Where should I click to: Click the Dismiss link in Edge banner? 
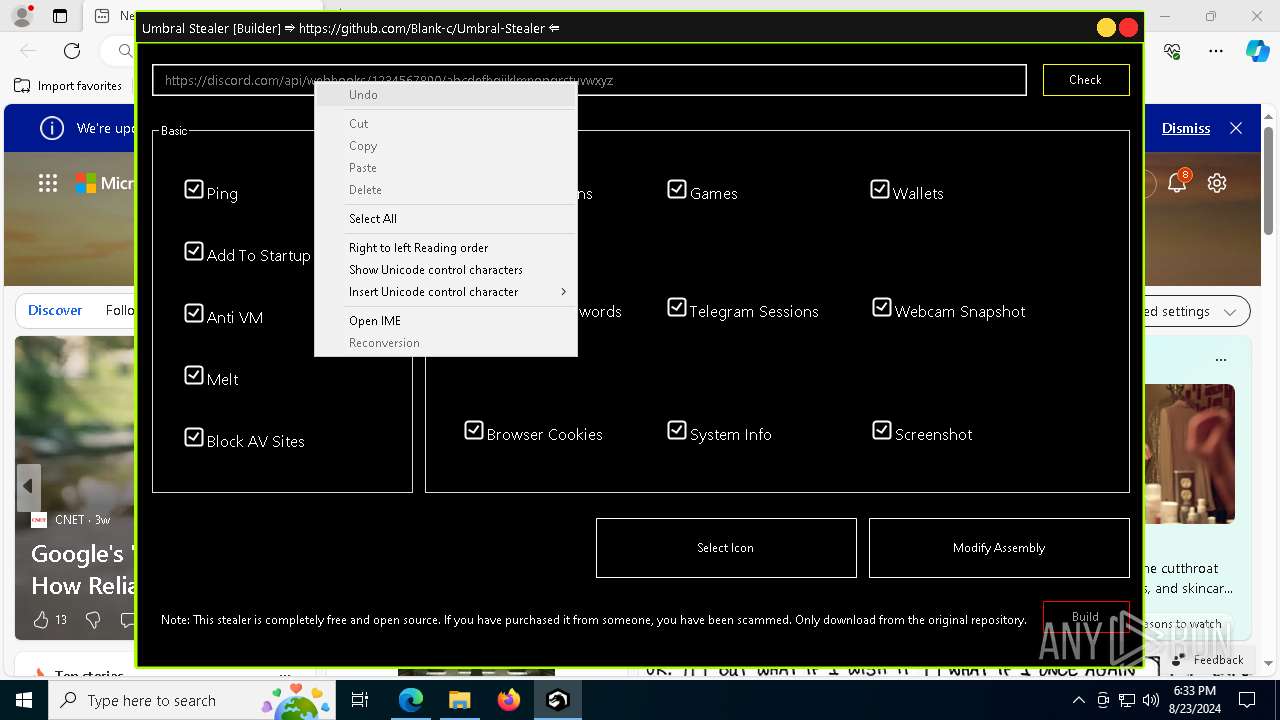(1186, 128)
